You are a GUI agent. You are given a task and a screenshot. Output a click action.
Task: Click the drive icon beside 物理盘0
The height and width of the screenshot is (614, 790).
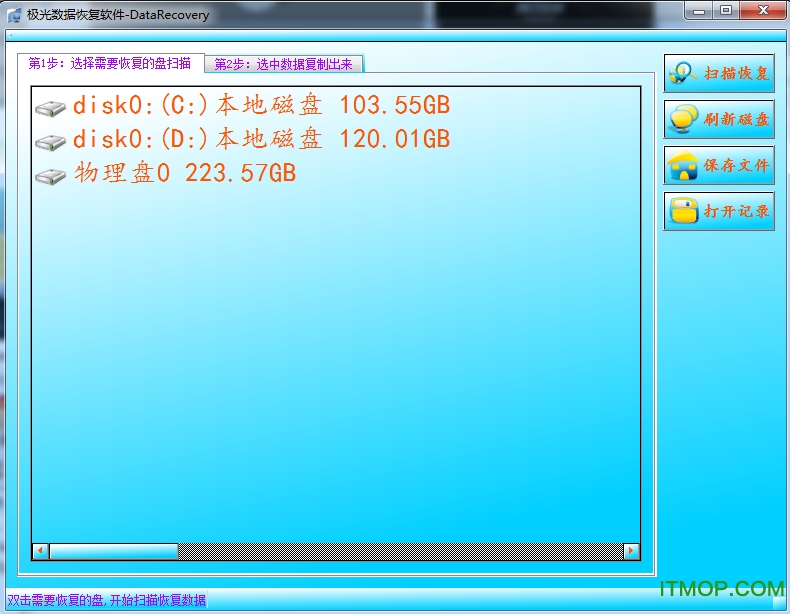(50, 176)
